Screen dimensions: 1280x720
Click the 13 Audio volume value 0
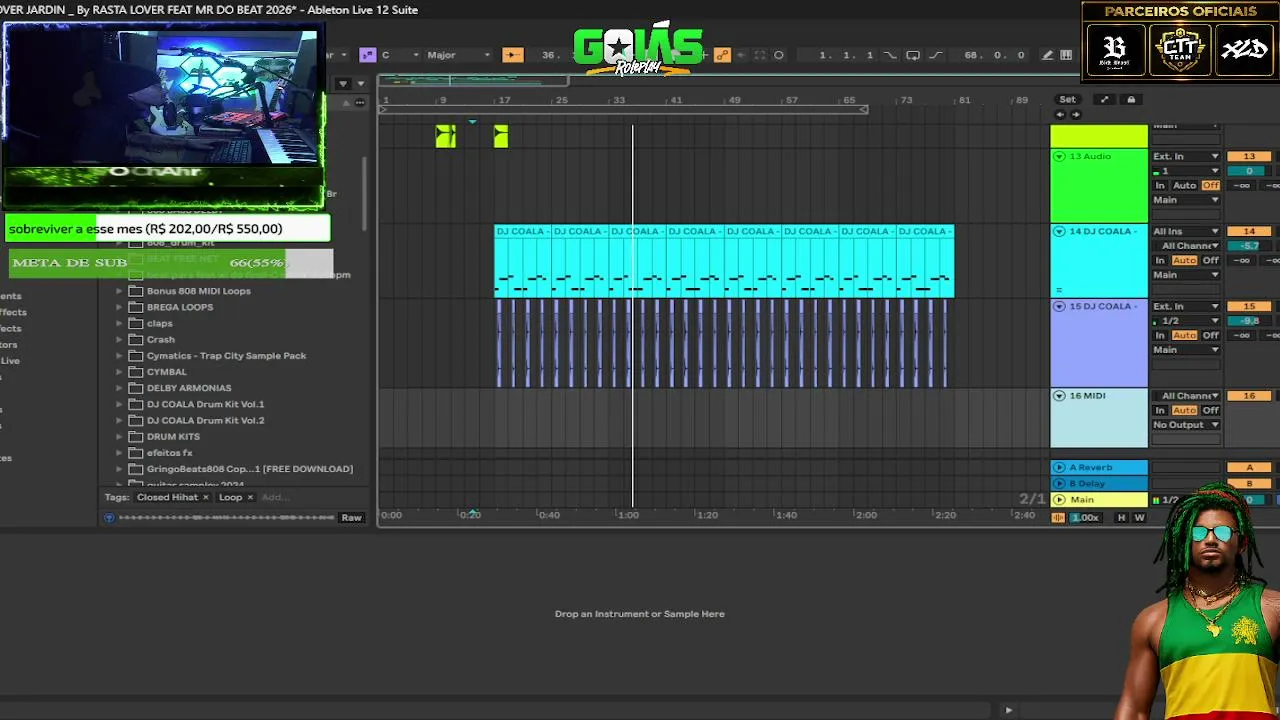click(x=1249, y=171)
